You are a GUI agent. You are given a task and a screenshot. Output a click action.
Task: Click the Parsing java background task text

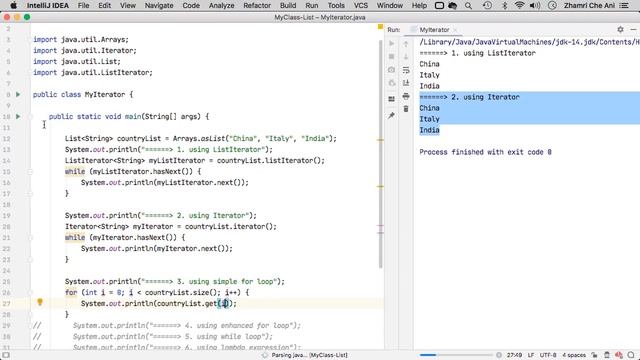pyautogui.click(x=309, y=355)
